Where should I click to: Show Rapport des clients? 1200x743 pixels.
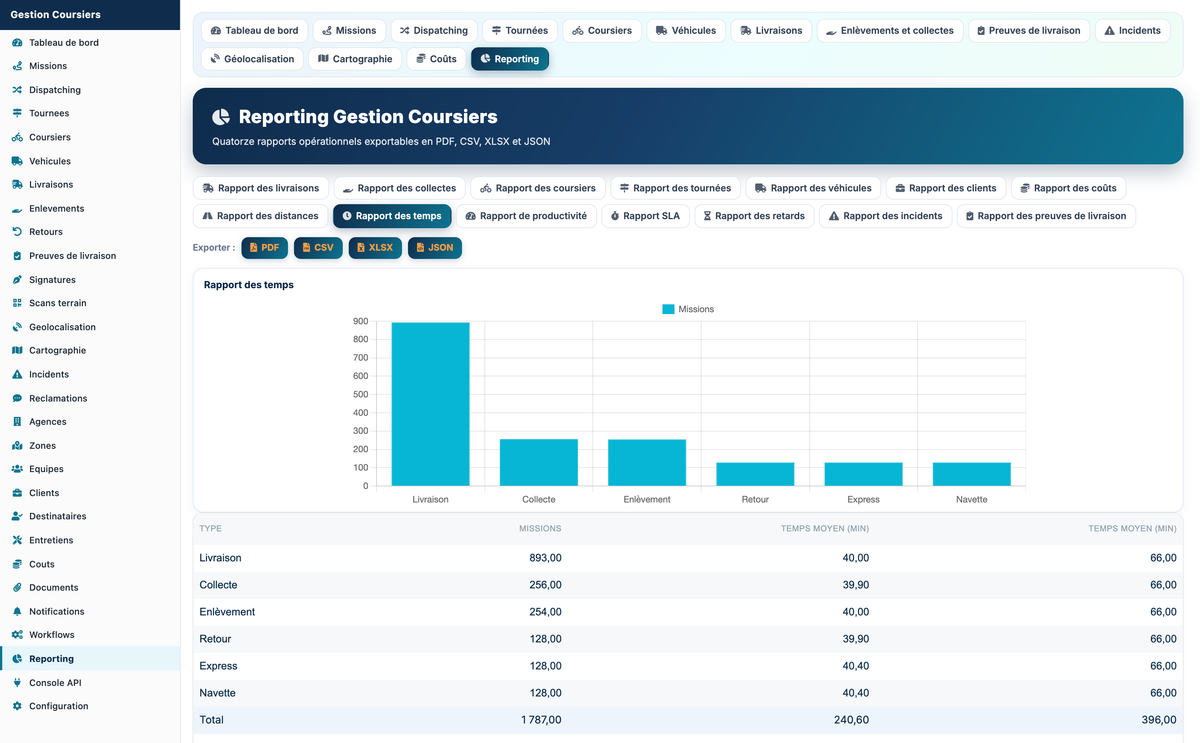pos(946,188)
